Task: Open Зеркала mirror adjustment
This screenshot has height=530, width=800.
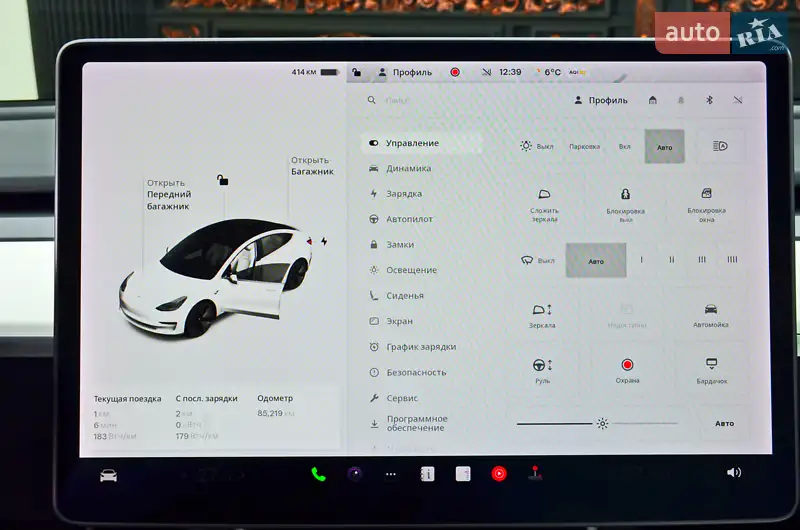Action: (x=542, y=315)
